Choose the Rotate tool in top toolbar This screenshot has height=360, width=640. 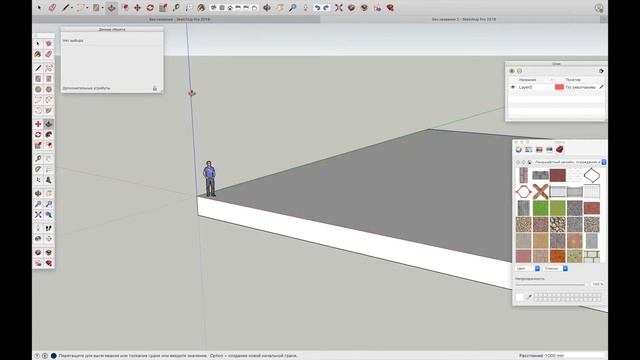150,7
